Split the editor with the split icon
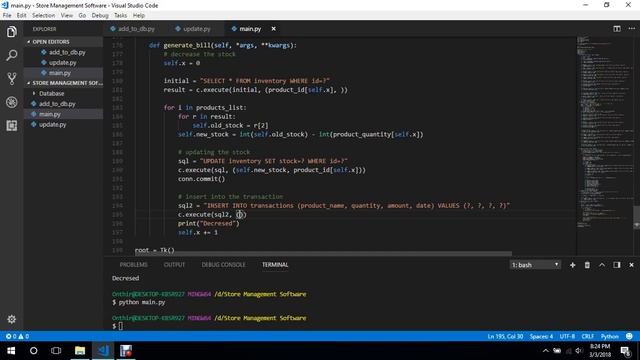Viewport: 640px width, 360px height. pyautogui.click(x=617, y=29)
